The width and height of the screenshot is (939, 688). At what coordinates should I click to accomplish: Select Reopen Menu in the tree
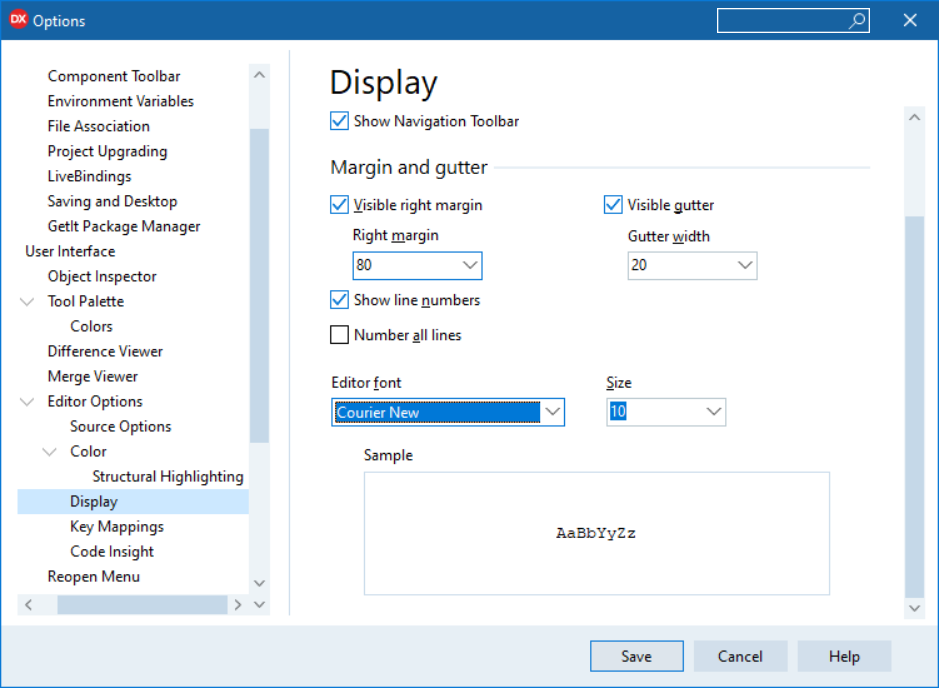pyautogui.click(x=94, y=577)
